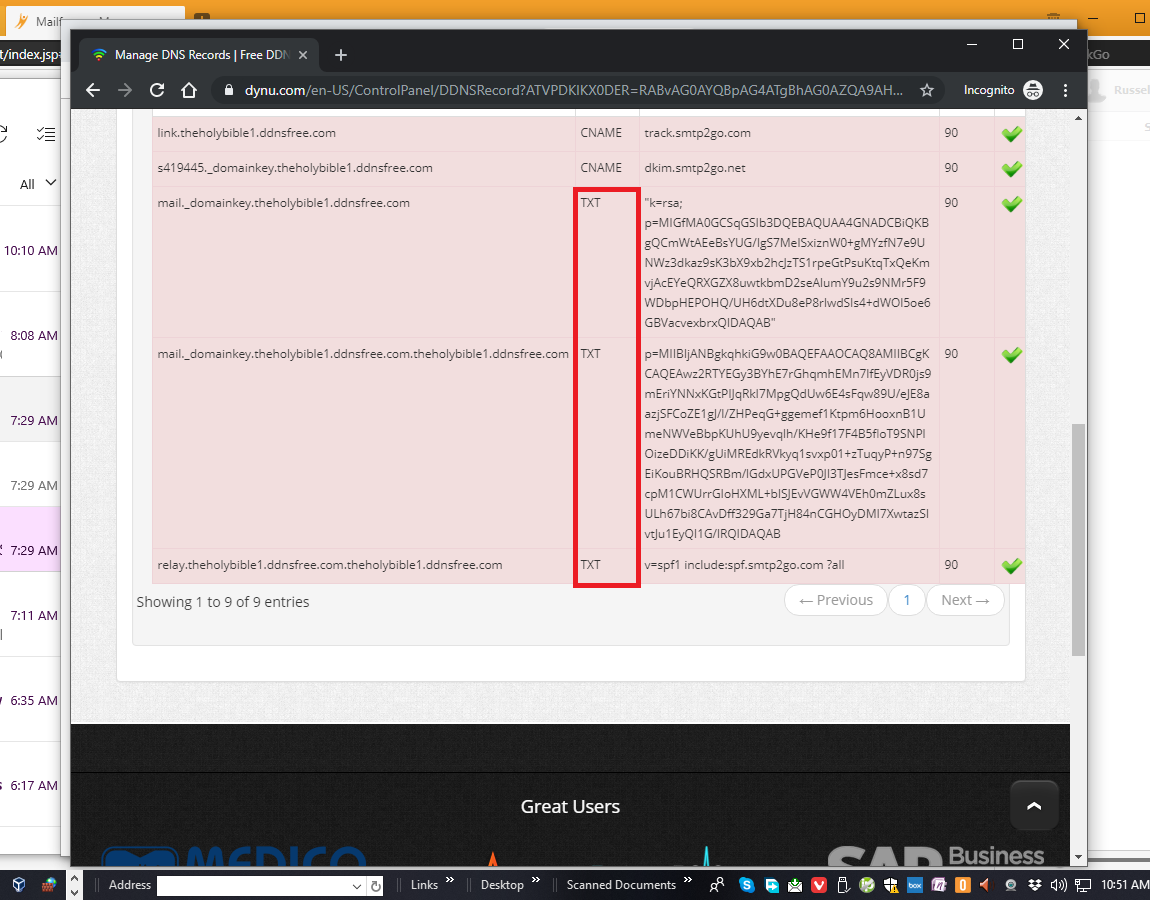Image resolution: width=1150 pixels, height=900 pixels.
Task: Click the page vertical scrollbar thumb
Action: 1077,540
